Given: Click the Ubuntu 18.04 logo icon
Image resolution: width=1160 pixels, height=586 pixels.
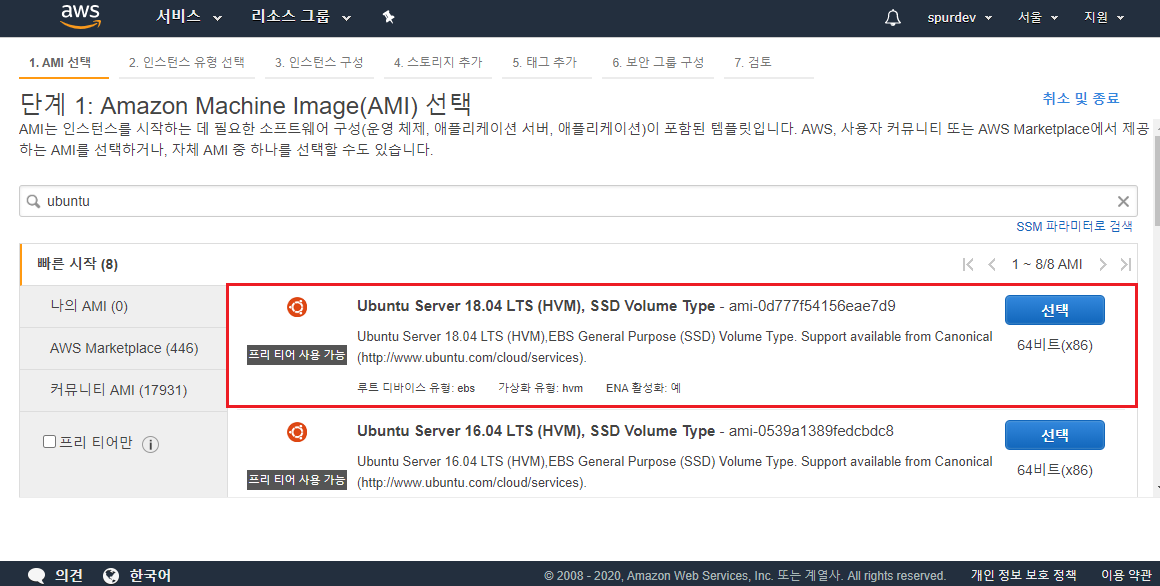Looking at the screenshot, I should click(297, 307).
